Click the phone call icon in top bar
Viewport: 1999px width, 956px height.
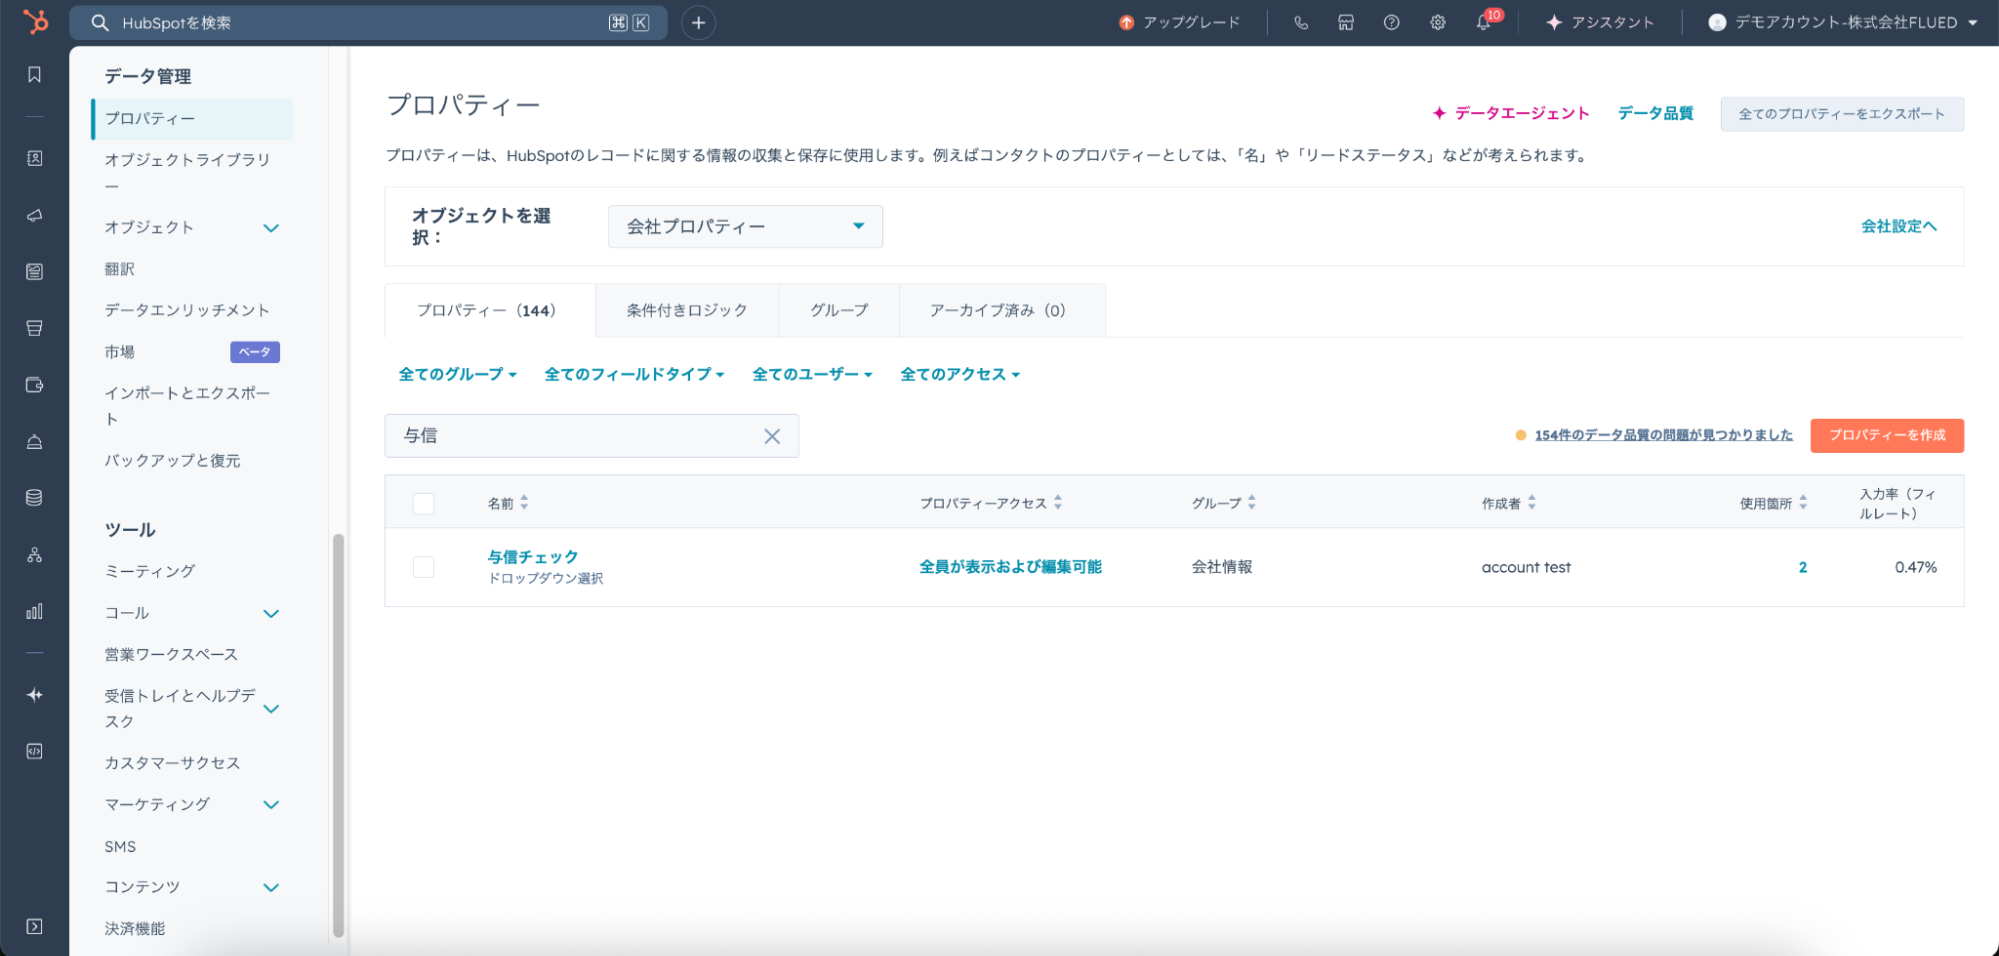(1301, 23)
